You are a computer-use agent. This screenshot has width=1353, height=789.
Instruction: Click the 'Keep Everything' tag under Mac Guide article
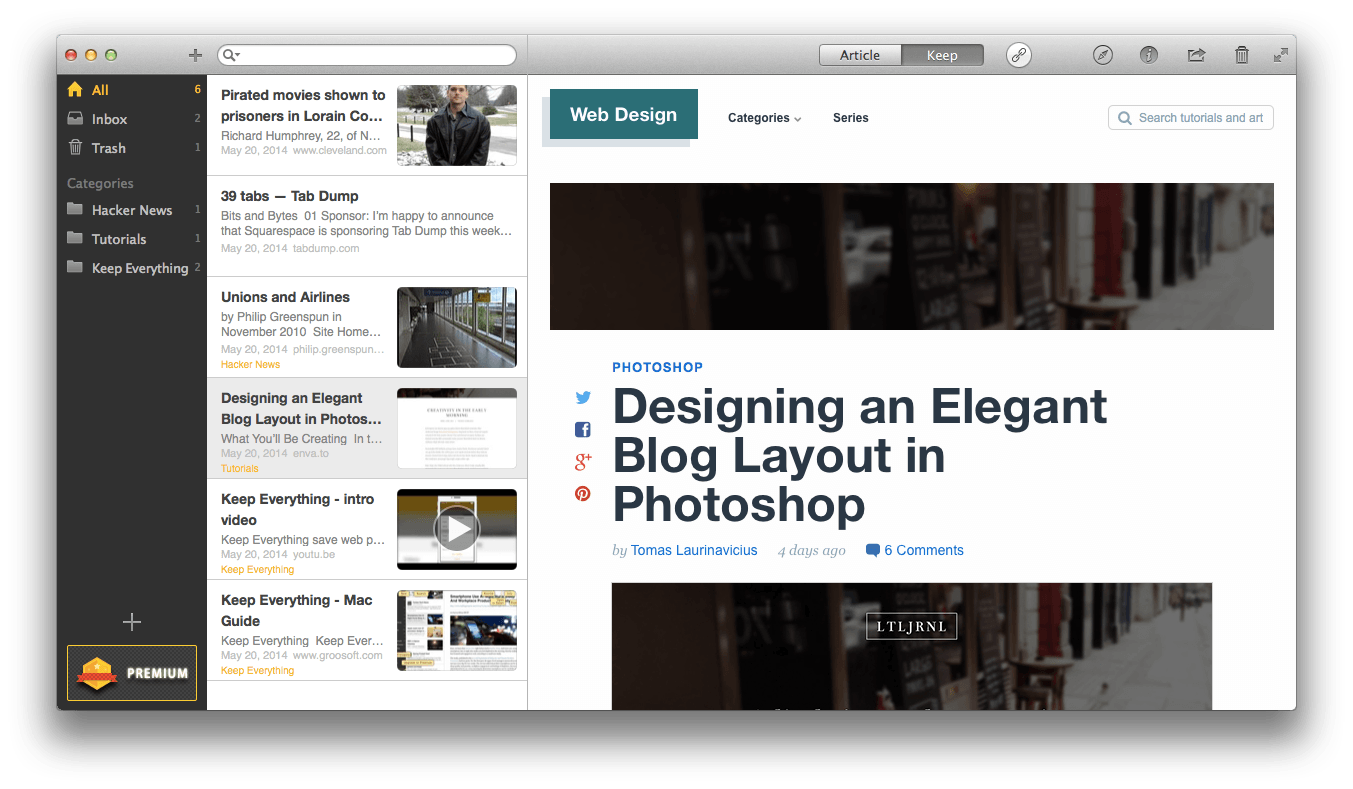tap(258, 671)
